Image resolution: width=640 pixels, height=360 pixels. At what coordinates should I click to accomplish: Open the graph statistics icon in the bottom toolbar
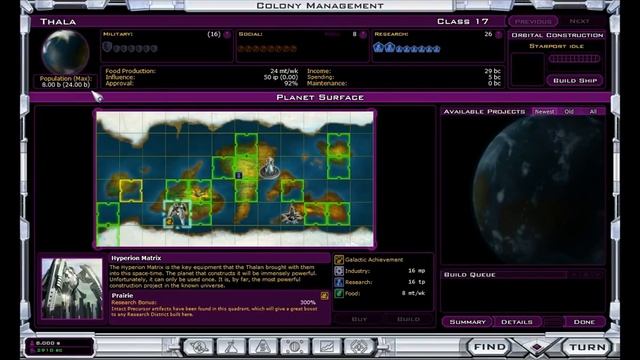coord(327,347)
